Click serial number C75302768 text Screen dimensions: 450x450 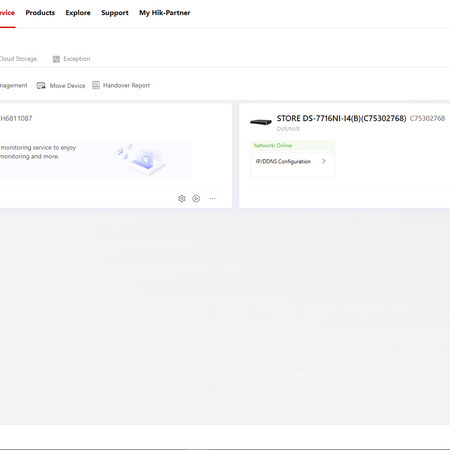tap(427, 118)
